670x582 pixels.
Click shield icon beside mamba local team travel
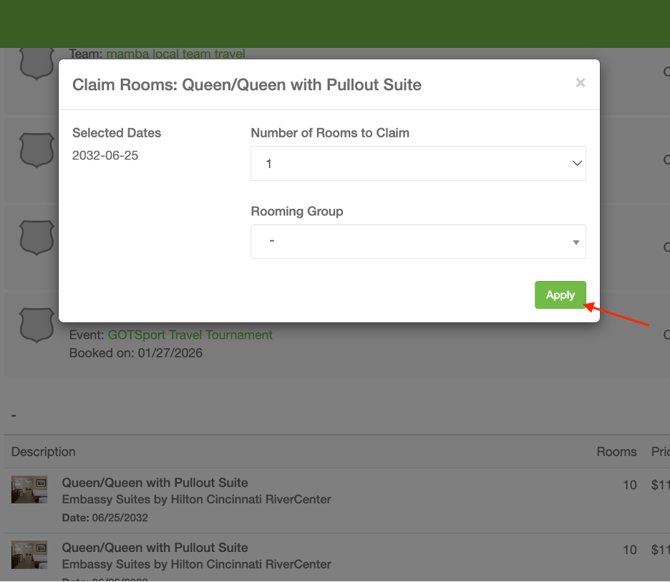point(37,62)
